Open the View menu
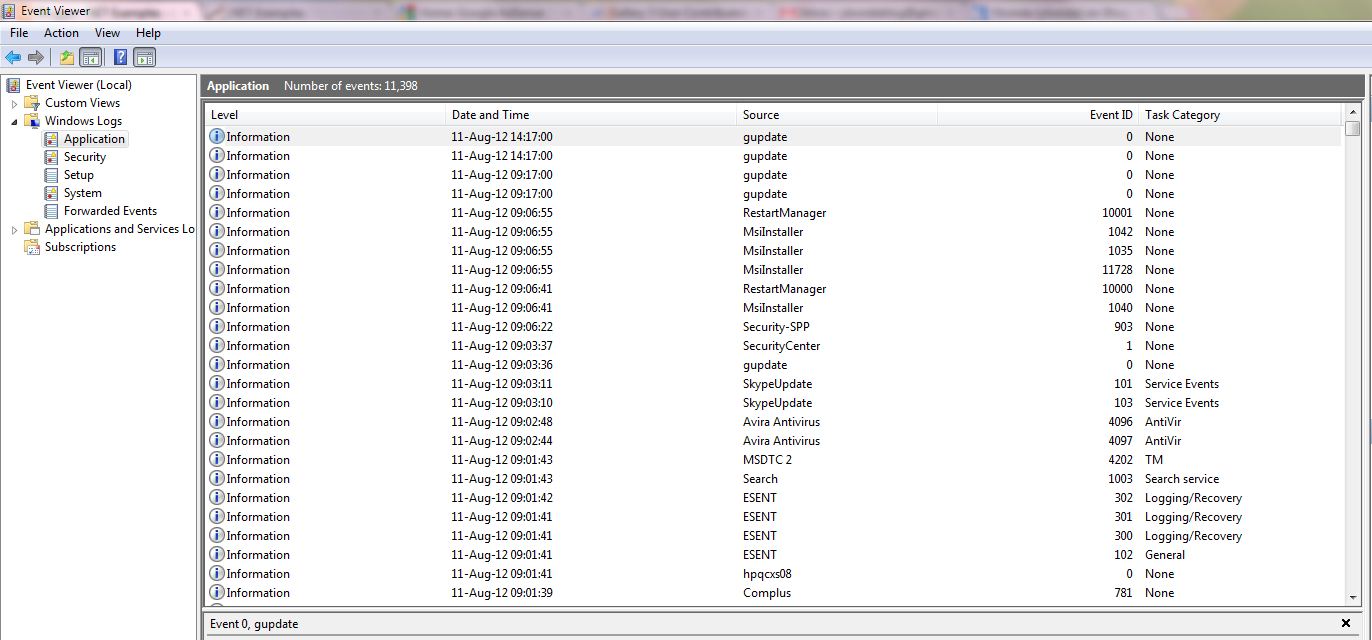1372x640 pixels. click(x=107, y=33)
